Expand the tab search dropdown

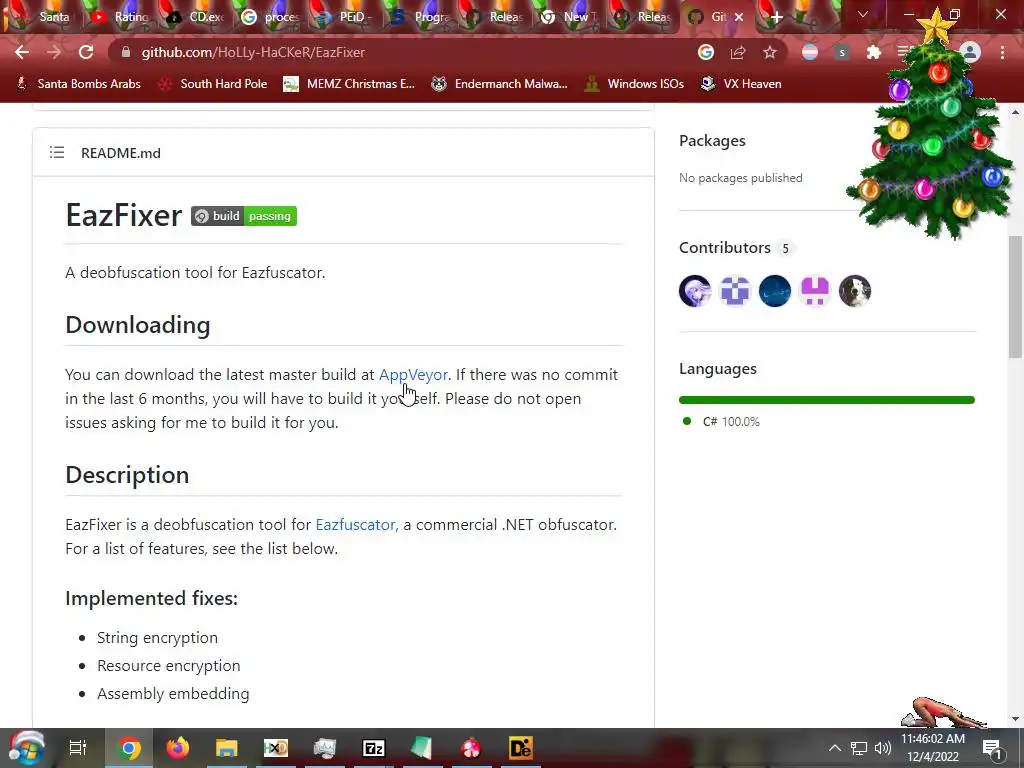pos(863,14)
